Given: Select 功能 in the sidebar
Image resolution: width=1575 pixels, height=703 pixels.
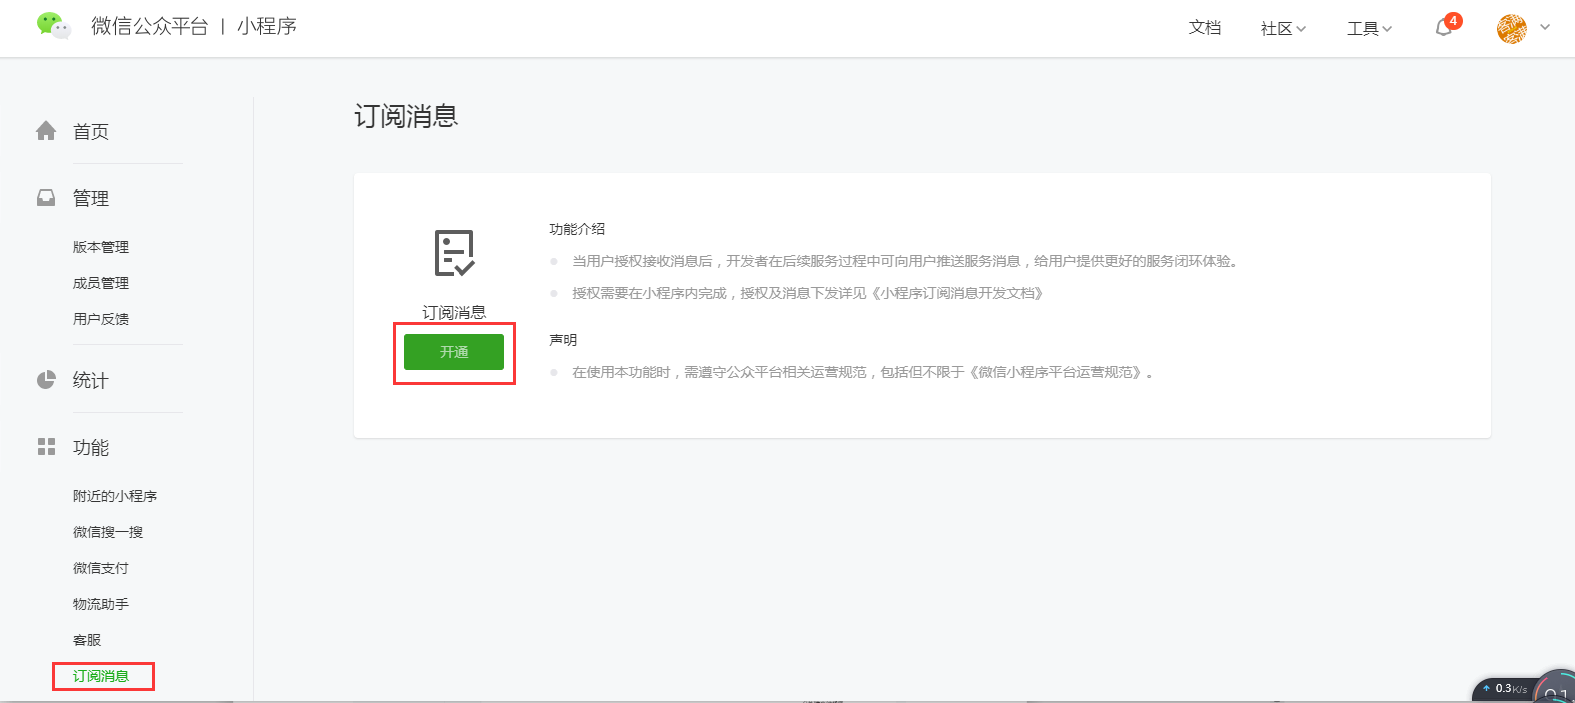Looking at the screenshot, I should coord(91,447).
